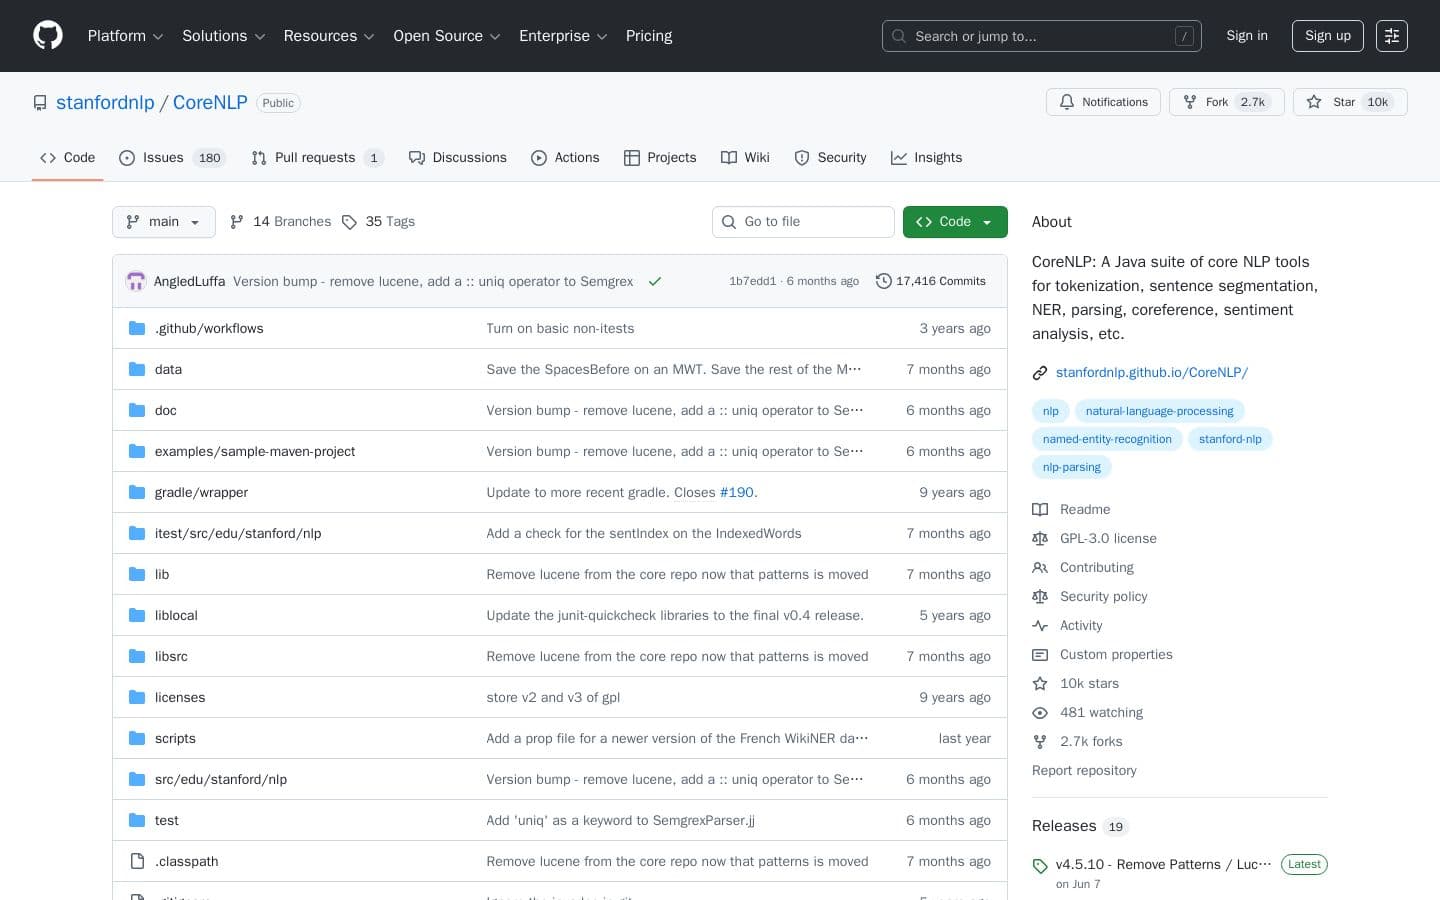Click the green commit status checkmark
1440x900 pixels.
(655, 281)
